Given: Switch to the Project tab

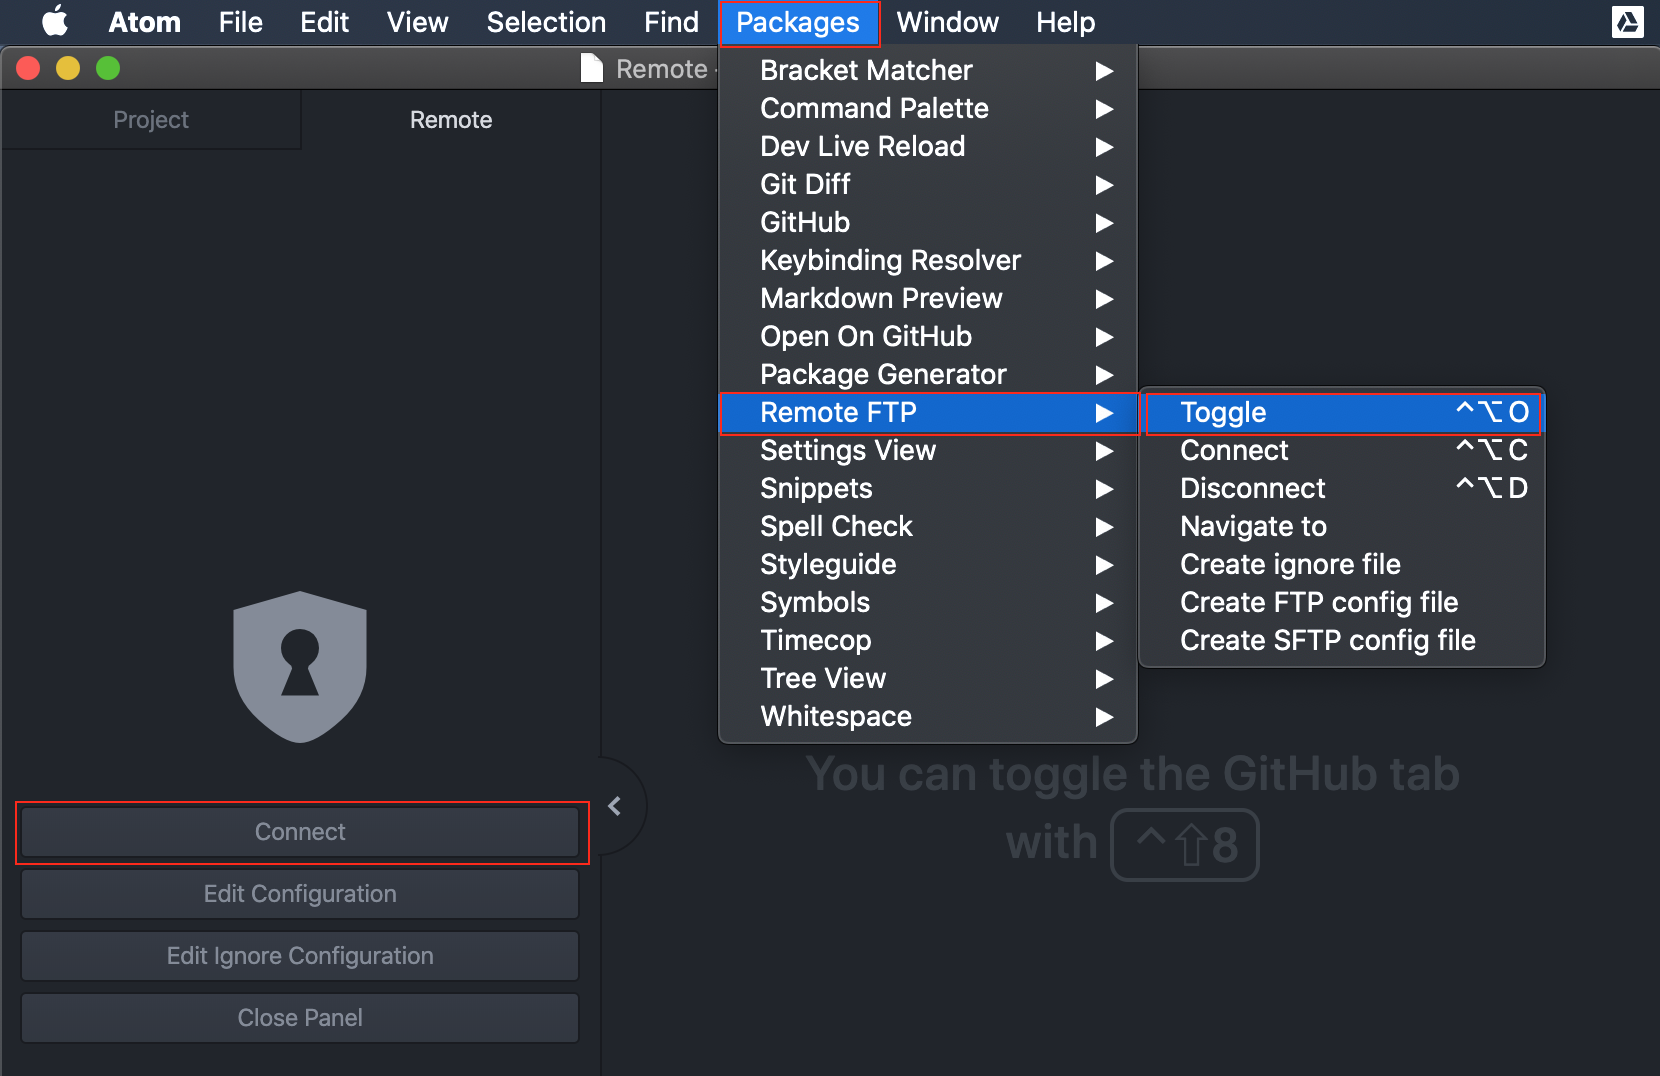Looking at the screenshot, I should (x=151, y=120).
